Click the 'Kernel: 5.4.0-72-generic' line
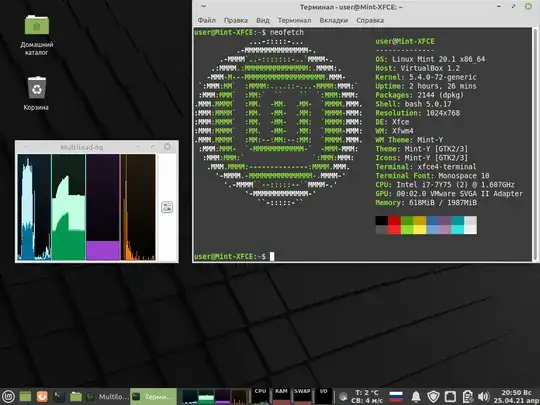 click(x=426, y=77)
